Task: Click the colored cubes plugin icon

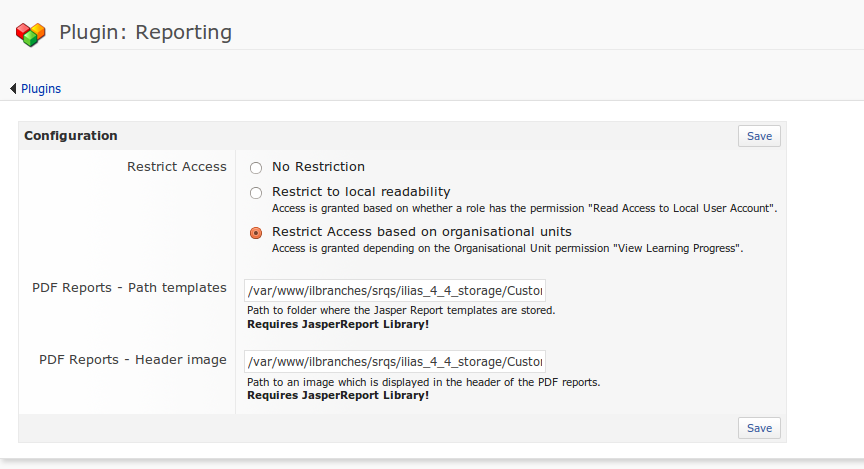Action: [x=30, y=34]
